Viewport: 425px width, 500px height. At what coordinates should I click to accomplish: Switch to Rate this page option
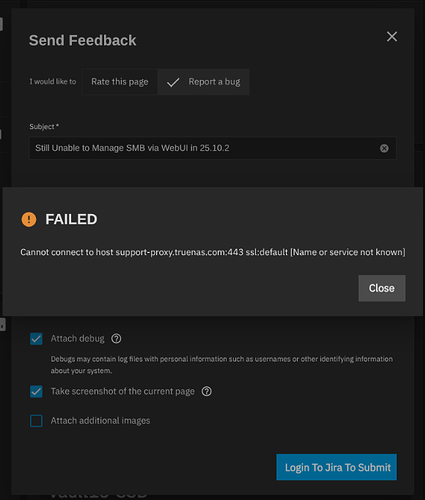coord(120,82)
